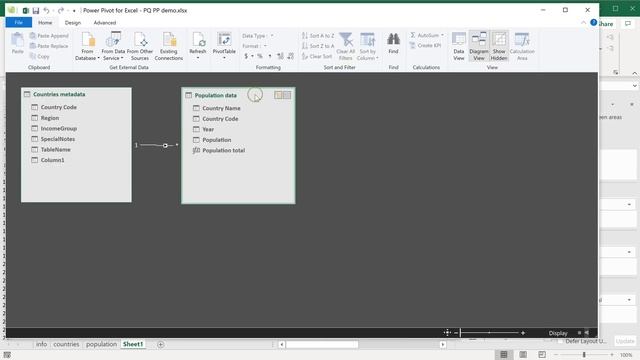Add new sheet with plus button
Screen dimensions: 640x360
pos(160,344)
